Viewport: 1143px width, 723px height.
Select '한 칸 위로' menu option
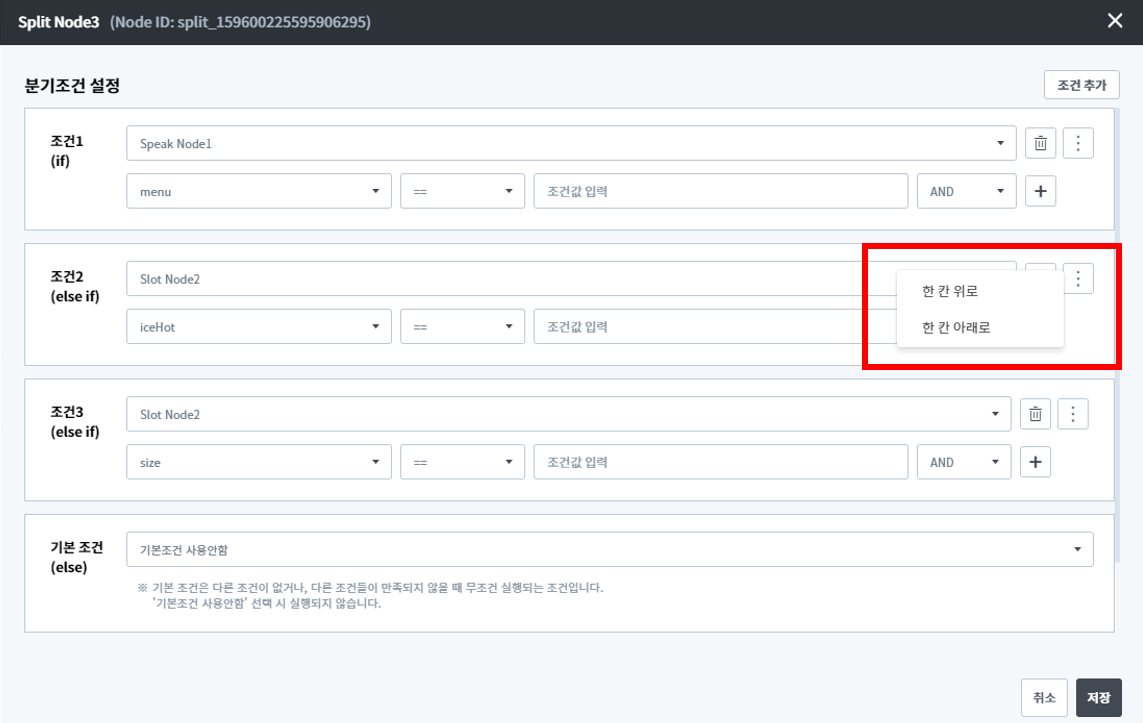tap(949, 292)
